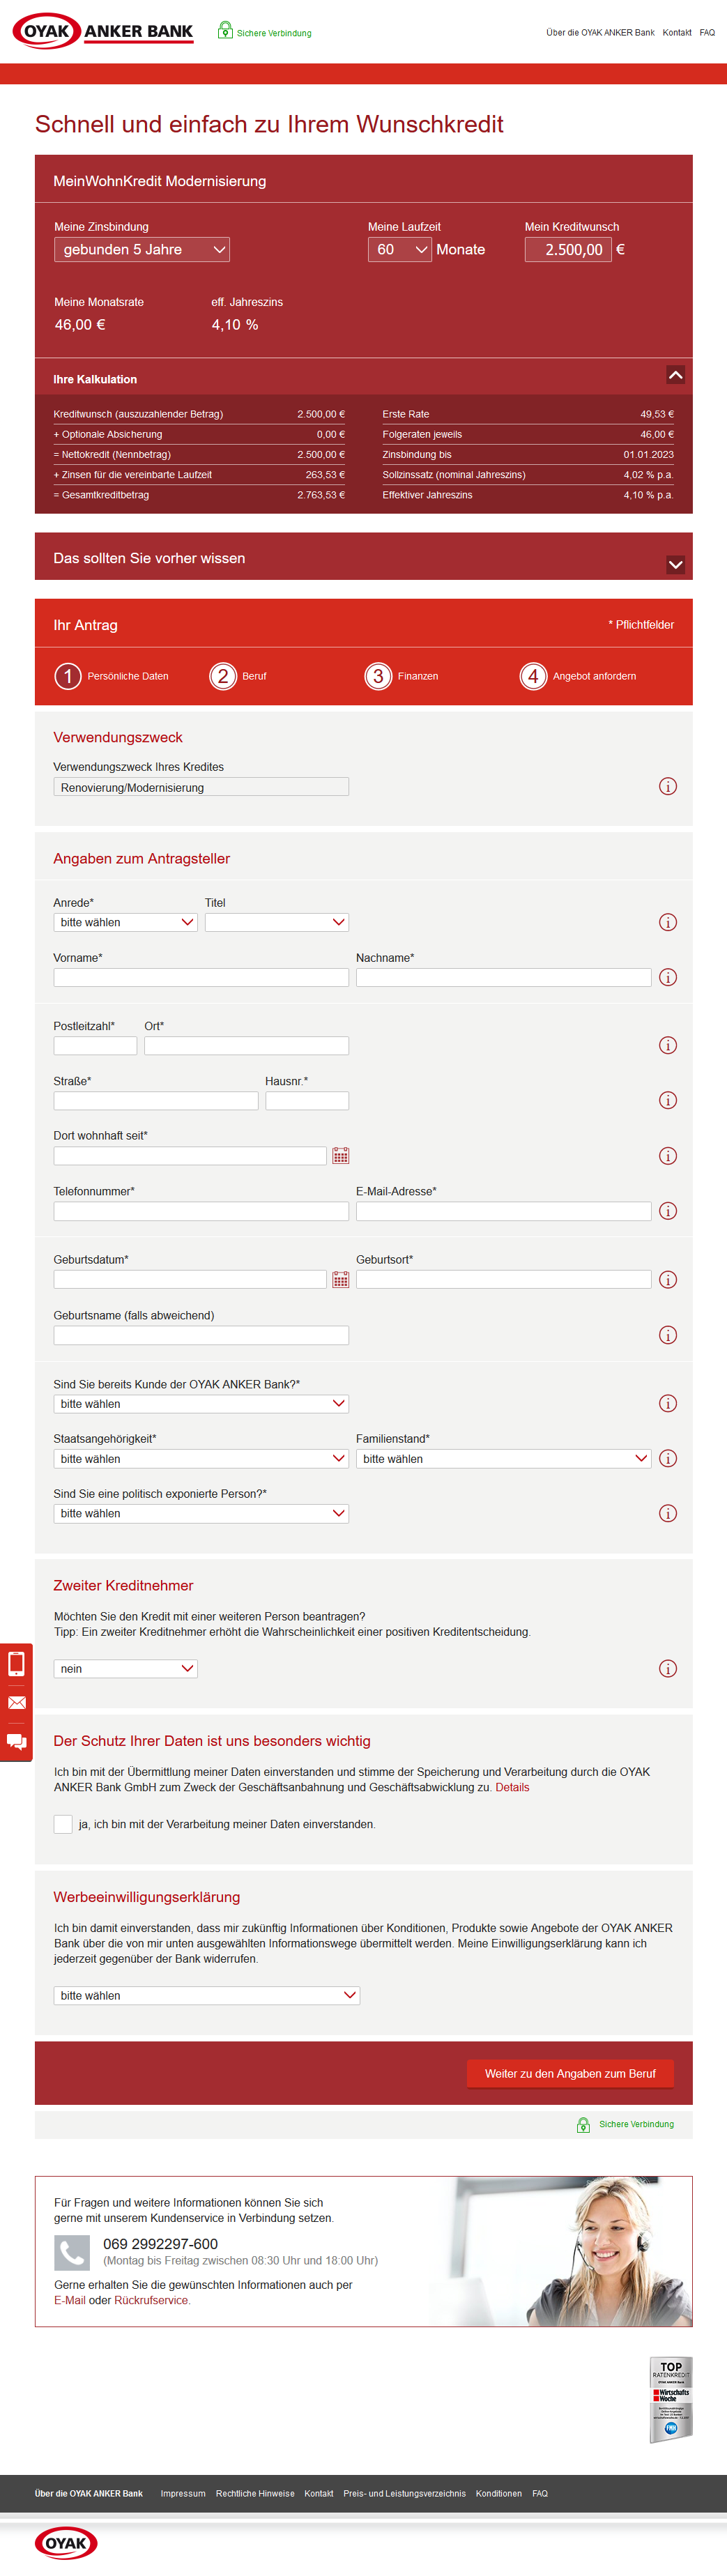Open the Meine Zinsbindung dropdown
Screen dimensions: 727x2576
click(x=142, y=250)
